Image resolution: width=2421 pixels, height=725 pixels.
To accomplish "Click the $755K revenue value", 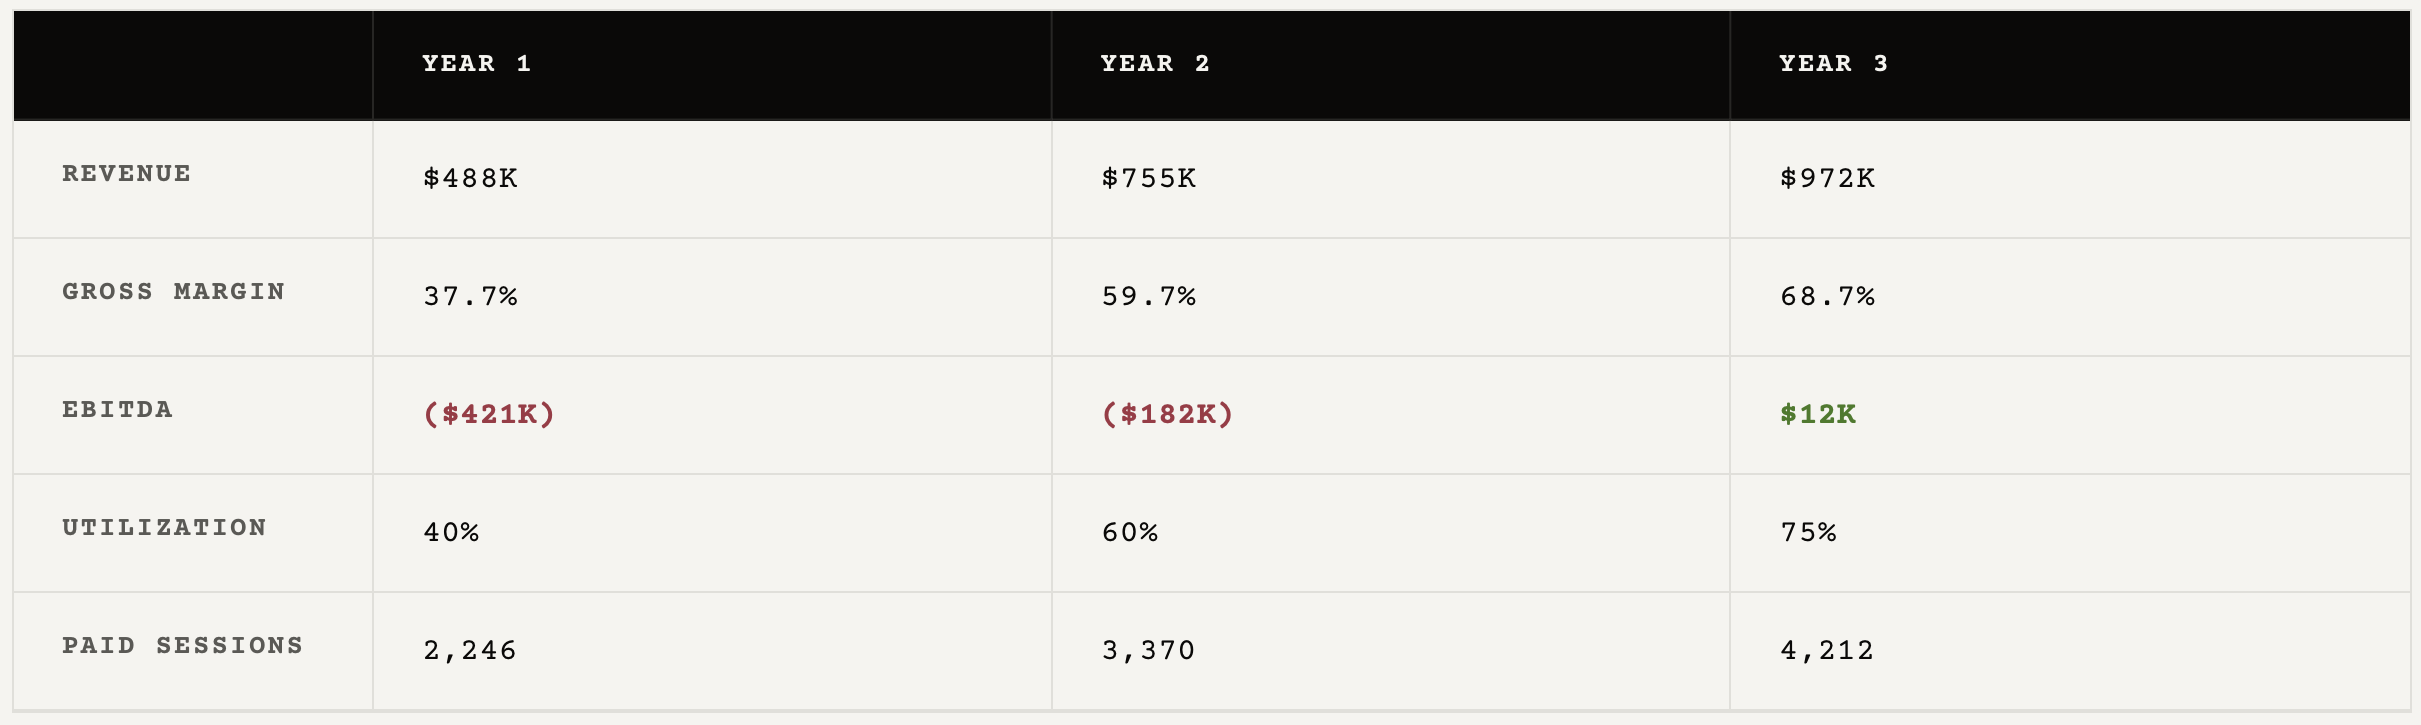I will (1149, 179).
